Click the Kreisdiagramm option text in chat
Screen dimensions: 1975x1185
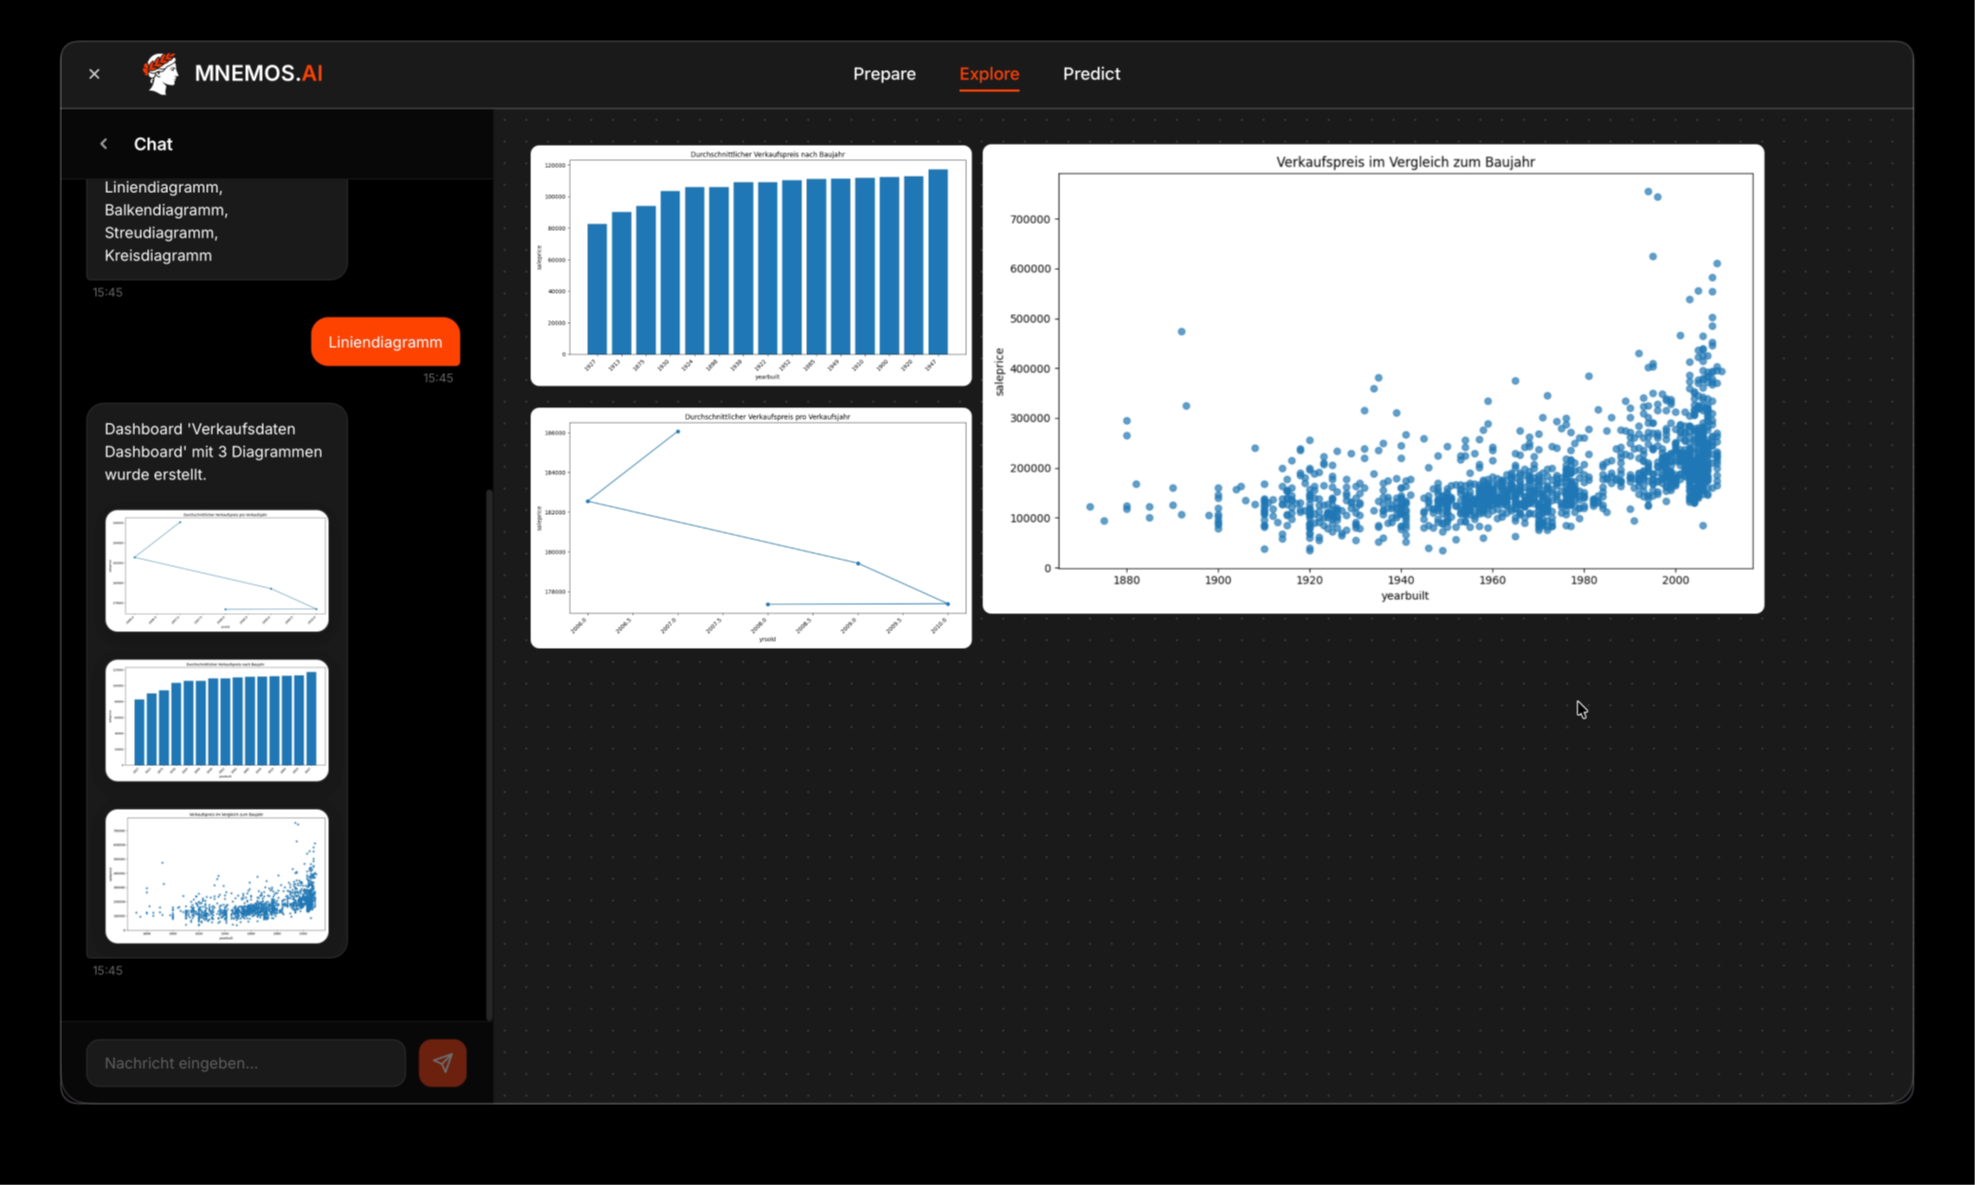point(158,255)
